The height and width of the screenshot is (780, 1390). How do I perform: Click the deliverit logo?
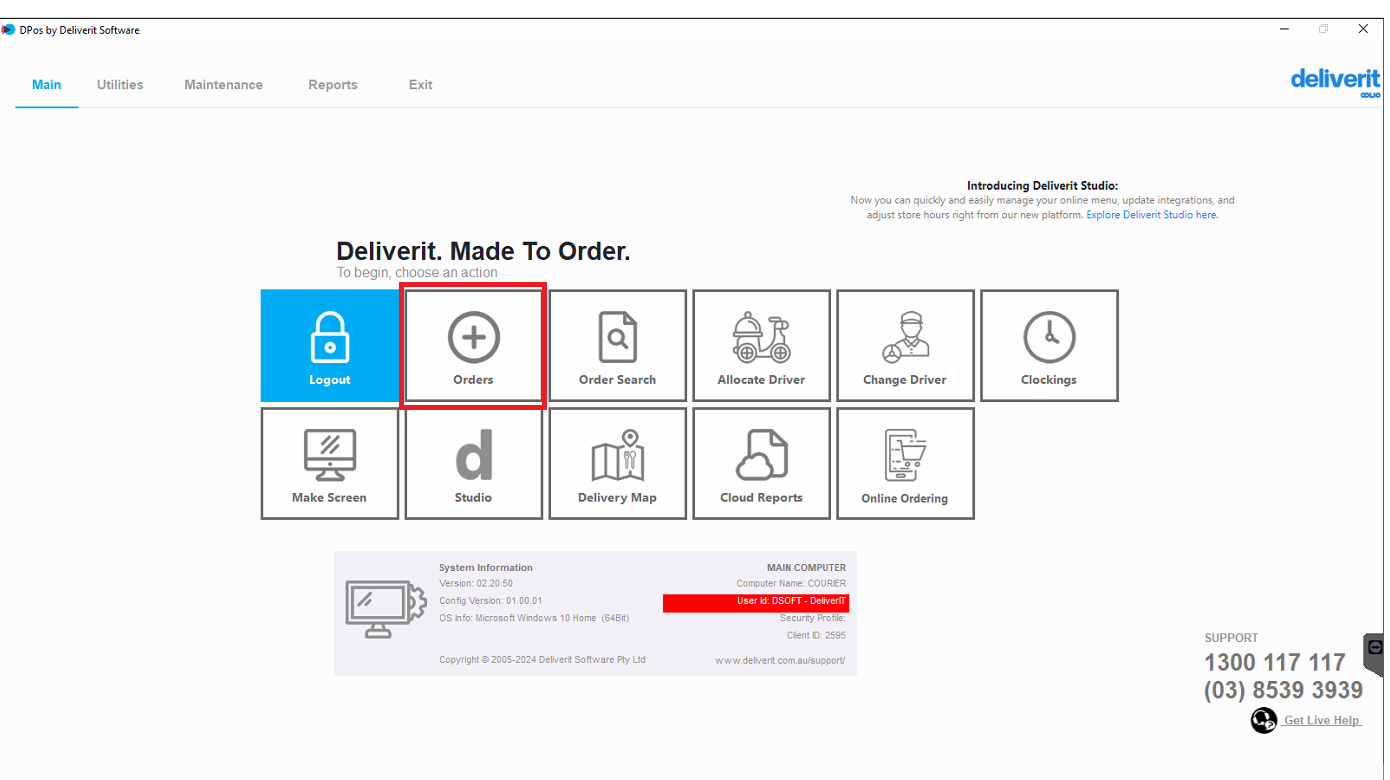pos(1335,81)
